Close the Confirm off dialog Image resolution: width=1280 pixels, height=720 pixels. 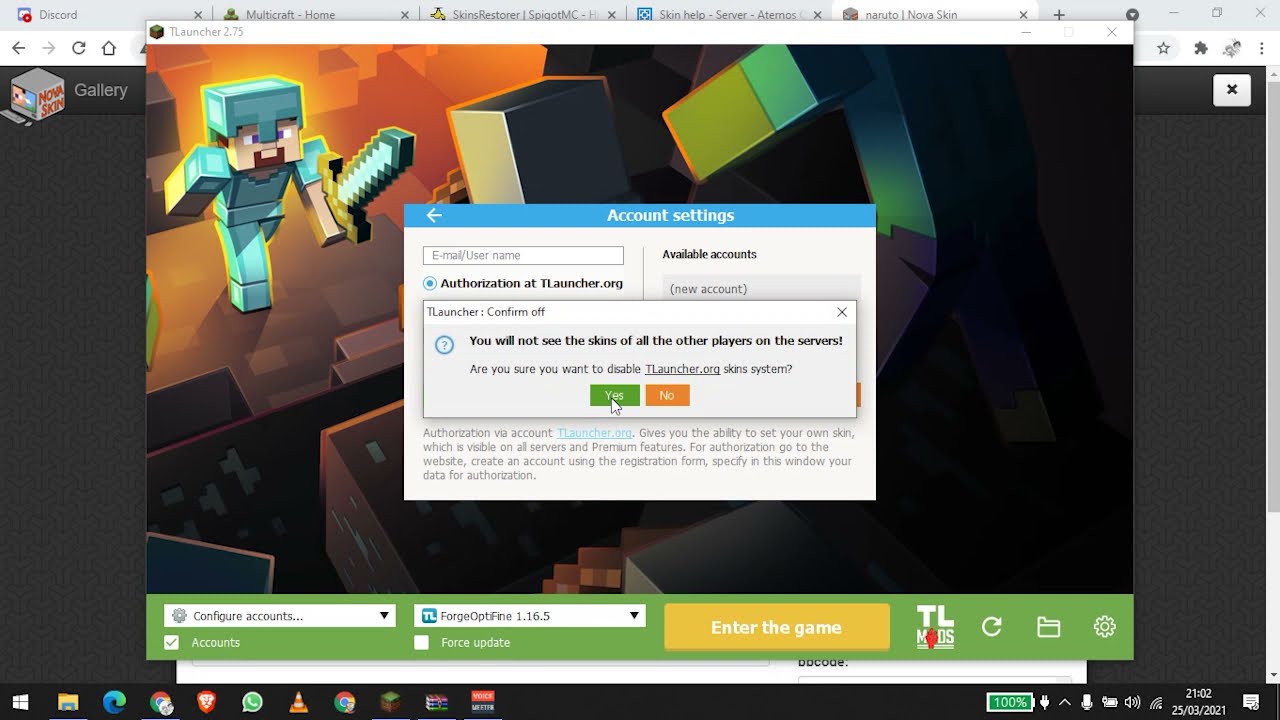pyautogui.click(x=842, y=312)
